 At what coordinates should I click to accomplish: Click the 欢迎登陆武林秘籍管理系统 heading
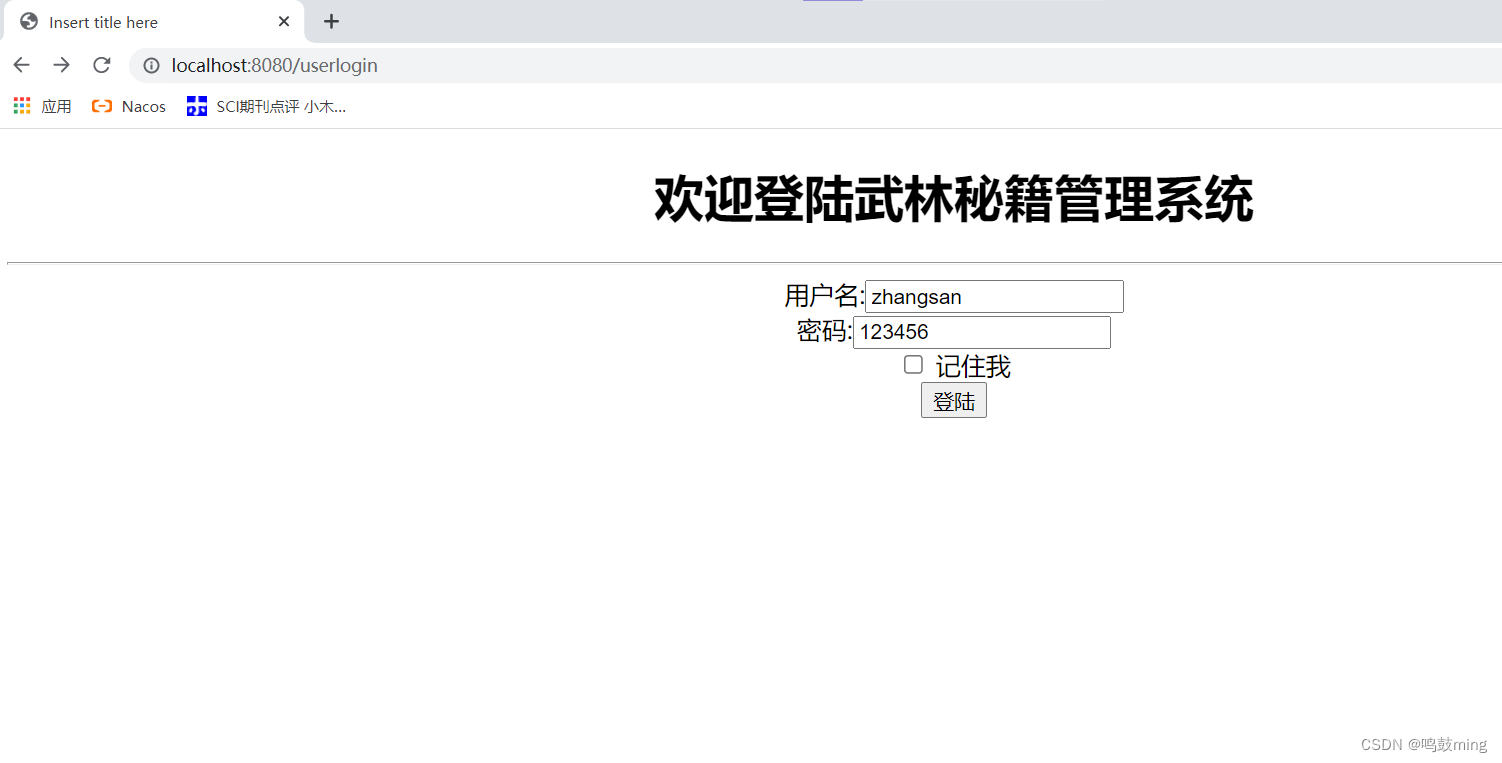(x=953, y=197)
